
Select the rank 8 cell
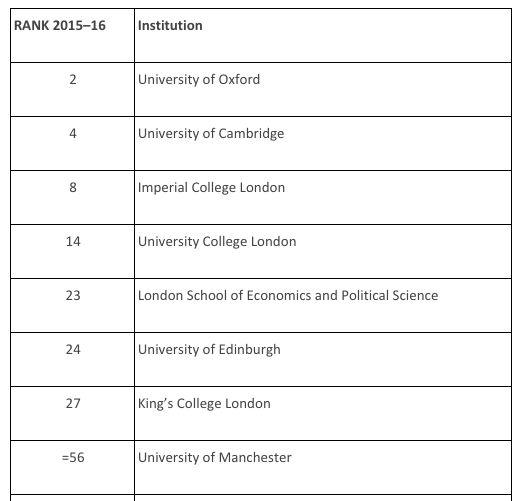click(x=72, y=198)
